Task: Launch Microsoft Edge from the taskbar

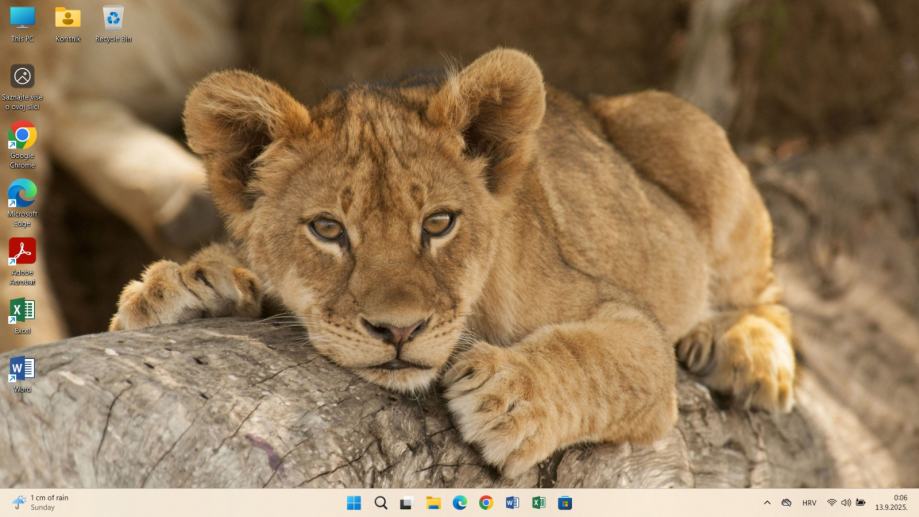Action: [x=460, y=503]
